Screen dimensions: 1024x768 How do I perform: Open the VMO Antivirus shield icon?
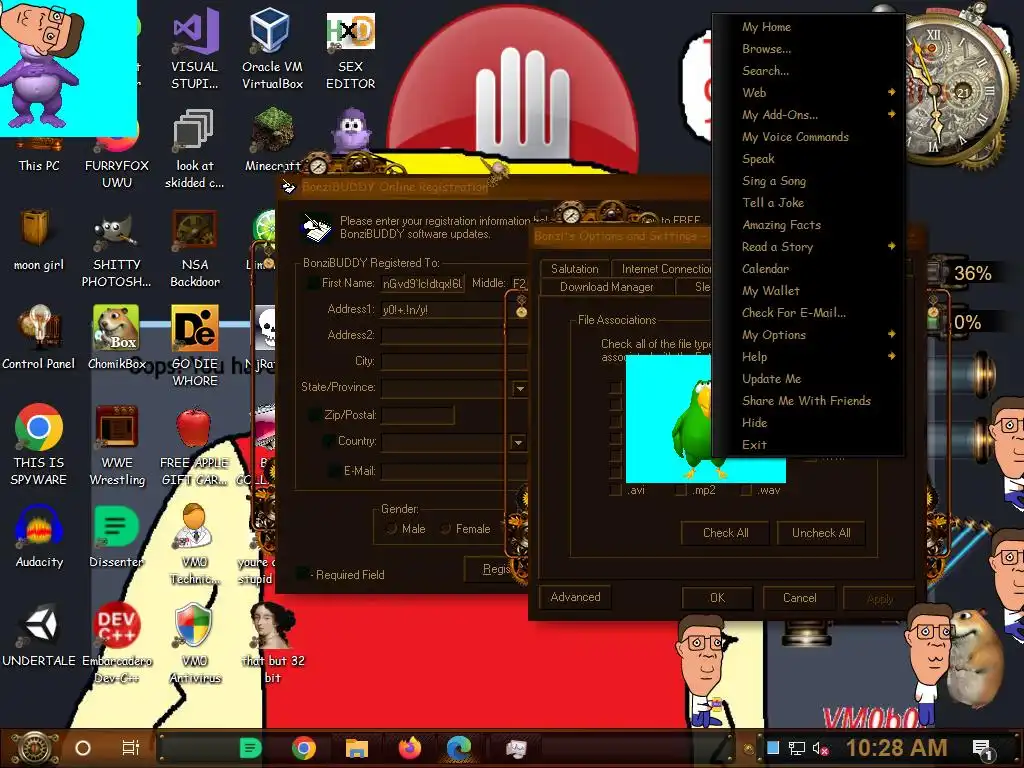coord(195,643)
